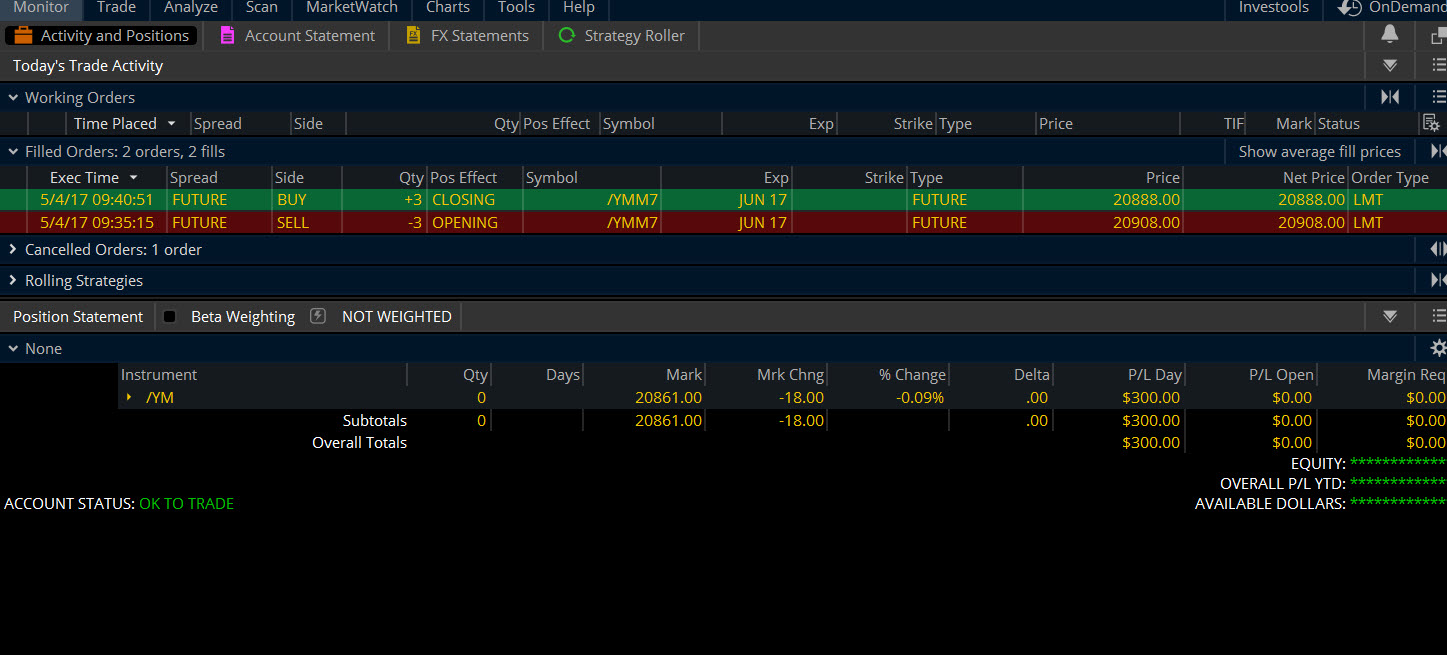This screenshot has height=655, width=1447.
Task: Expand the /YM instrument row
Action: pos(129,397)
